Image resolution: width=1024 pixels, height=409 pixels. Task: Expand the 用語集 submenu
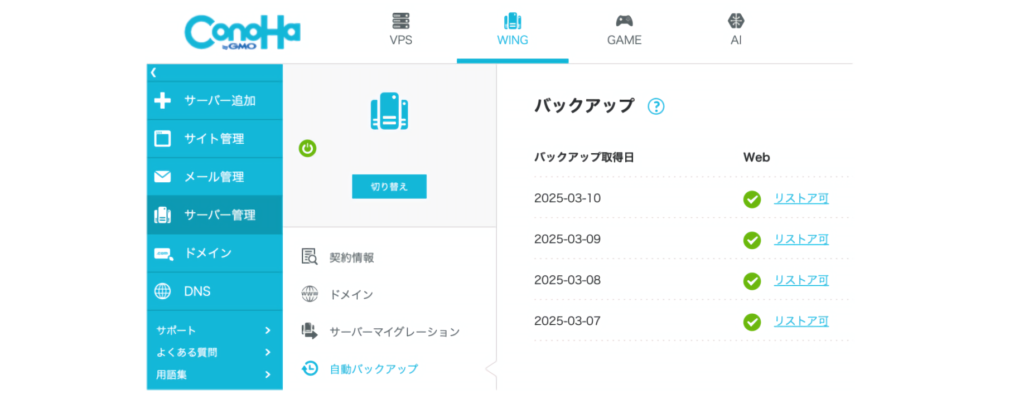click(x=267, y=375)
